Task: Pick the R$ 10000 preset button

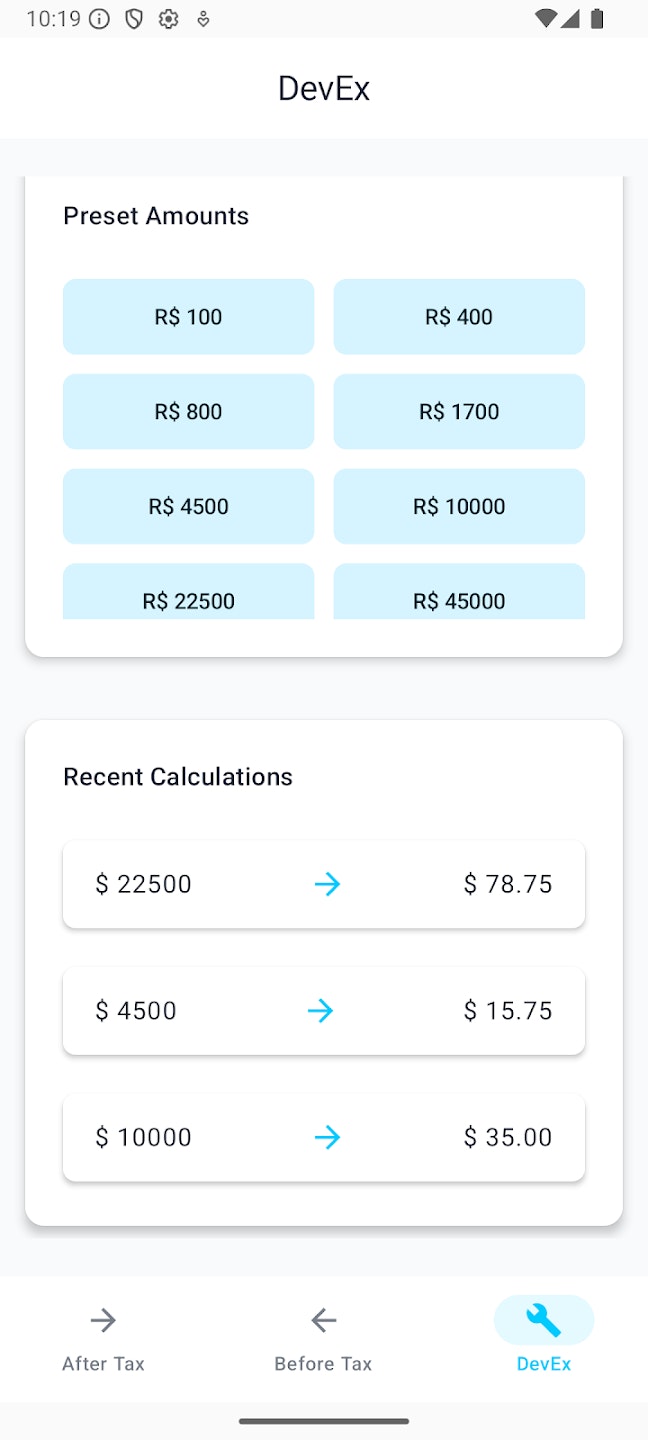Action: click(459, 507)
